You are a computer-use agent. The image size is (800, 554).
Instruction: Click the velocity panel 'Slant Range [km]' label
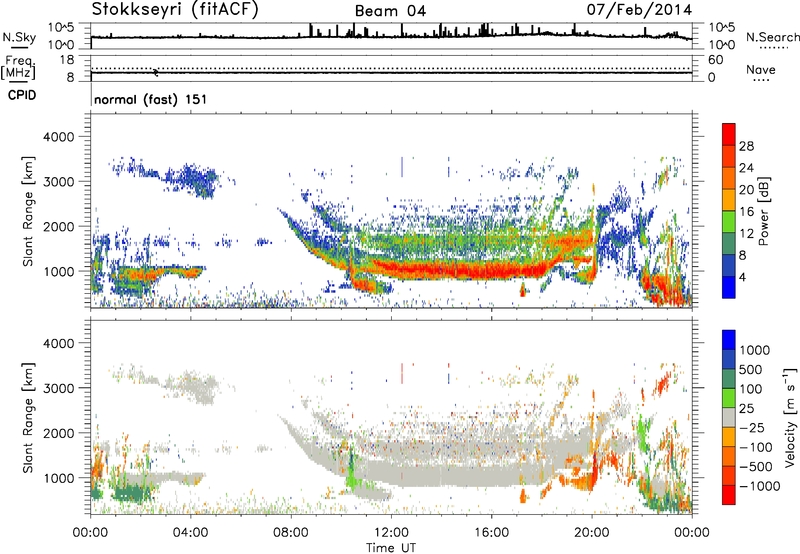[x=28, y=417]
